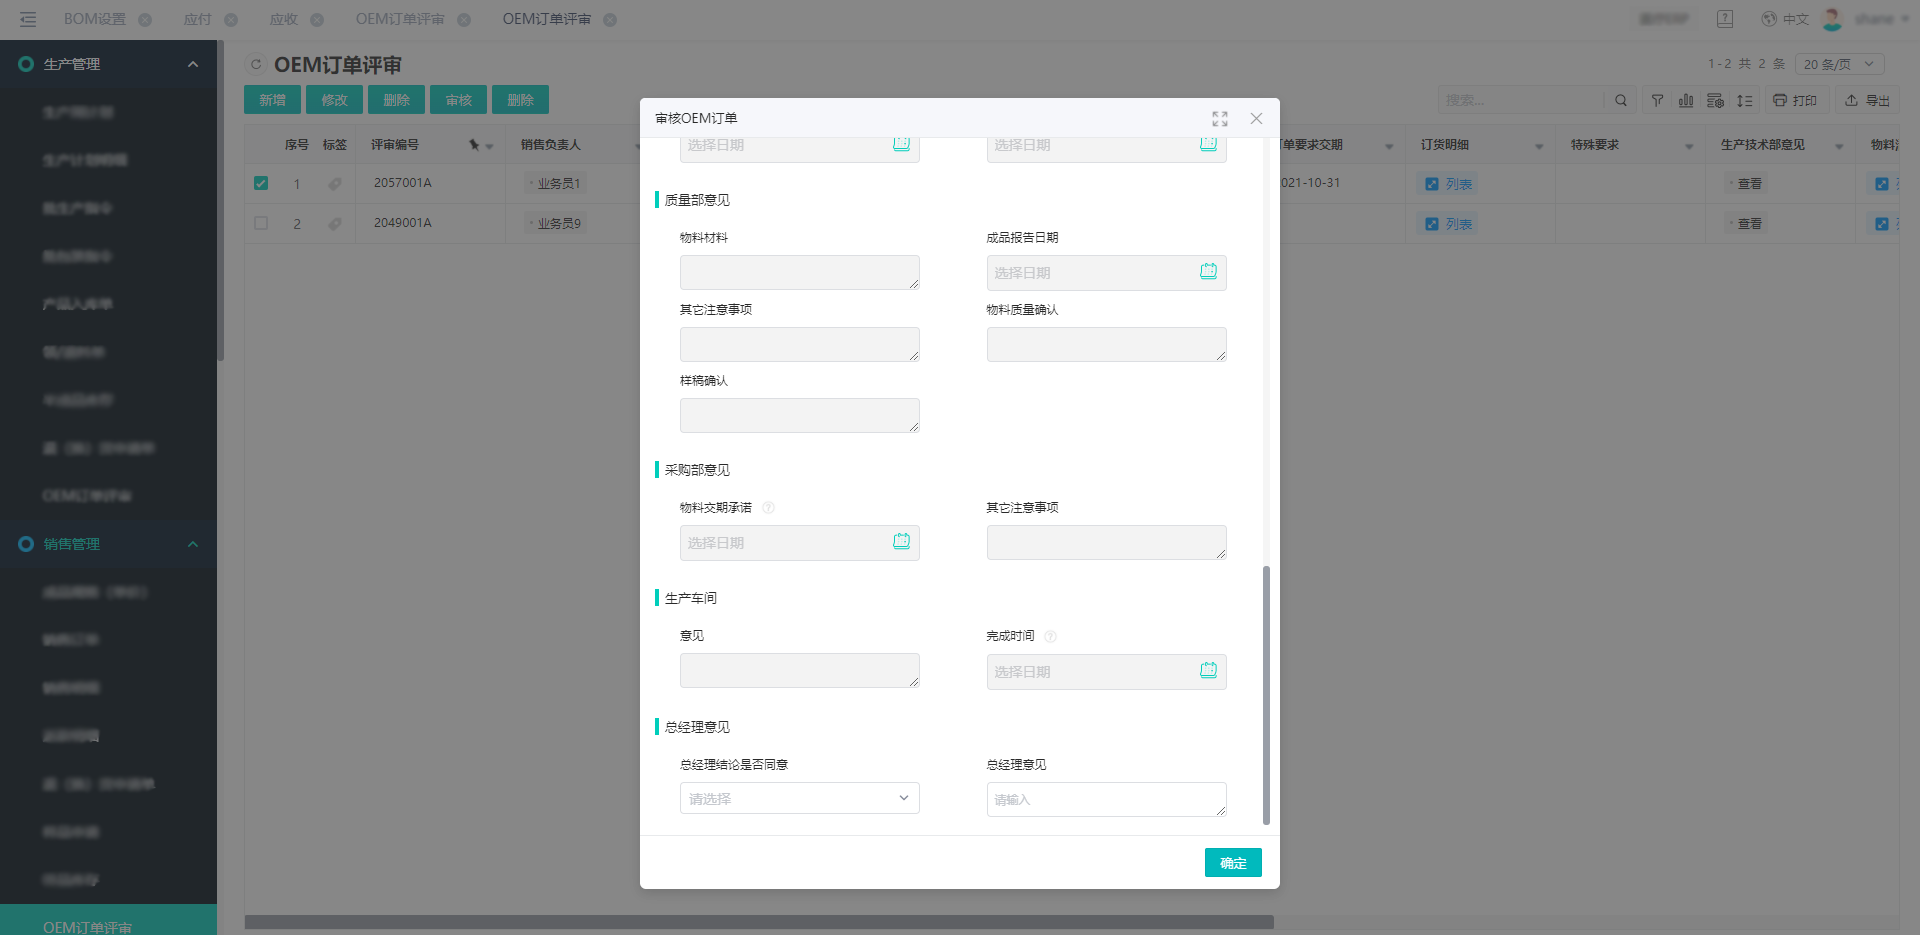The image size is (1920, 935).
Task: Click the table horizontal scrollbar
Action: 759,922
